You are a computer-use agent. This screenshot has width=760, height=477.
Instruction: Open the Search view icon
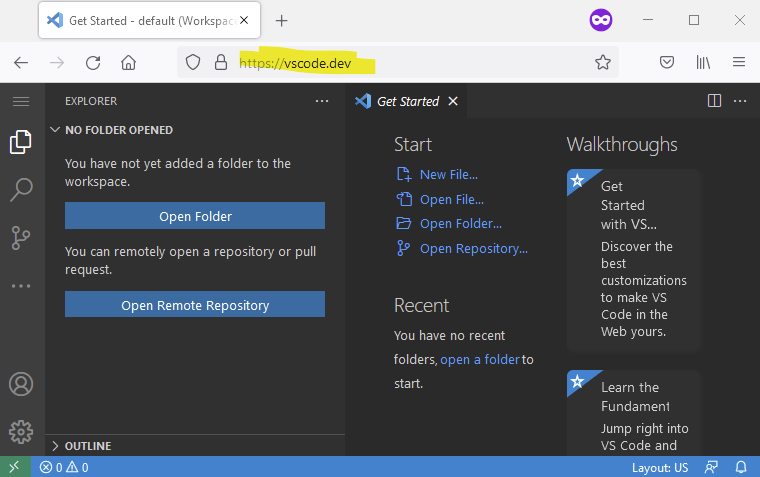21,190
